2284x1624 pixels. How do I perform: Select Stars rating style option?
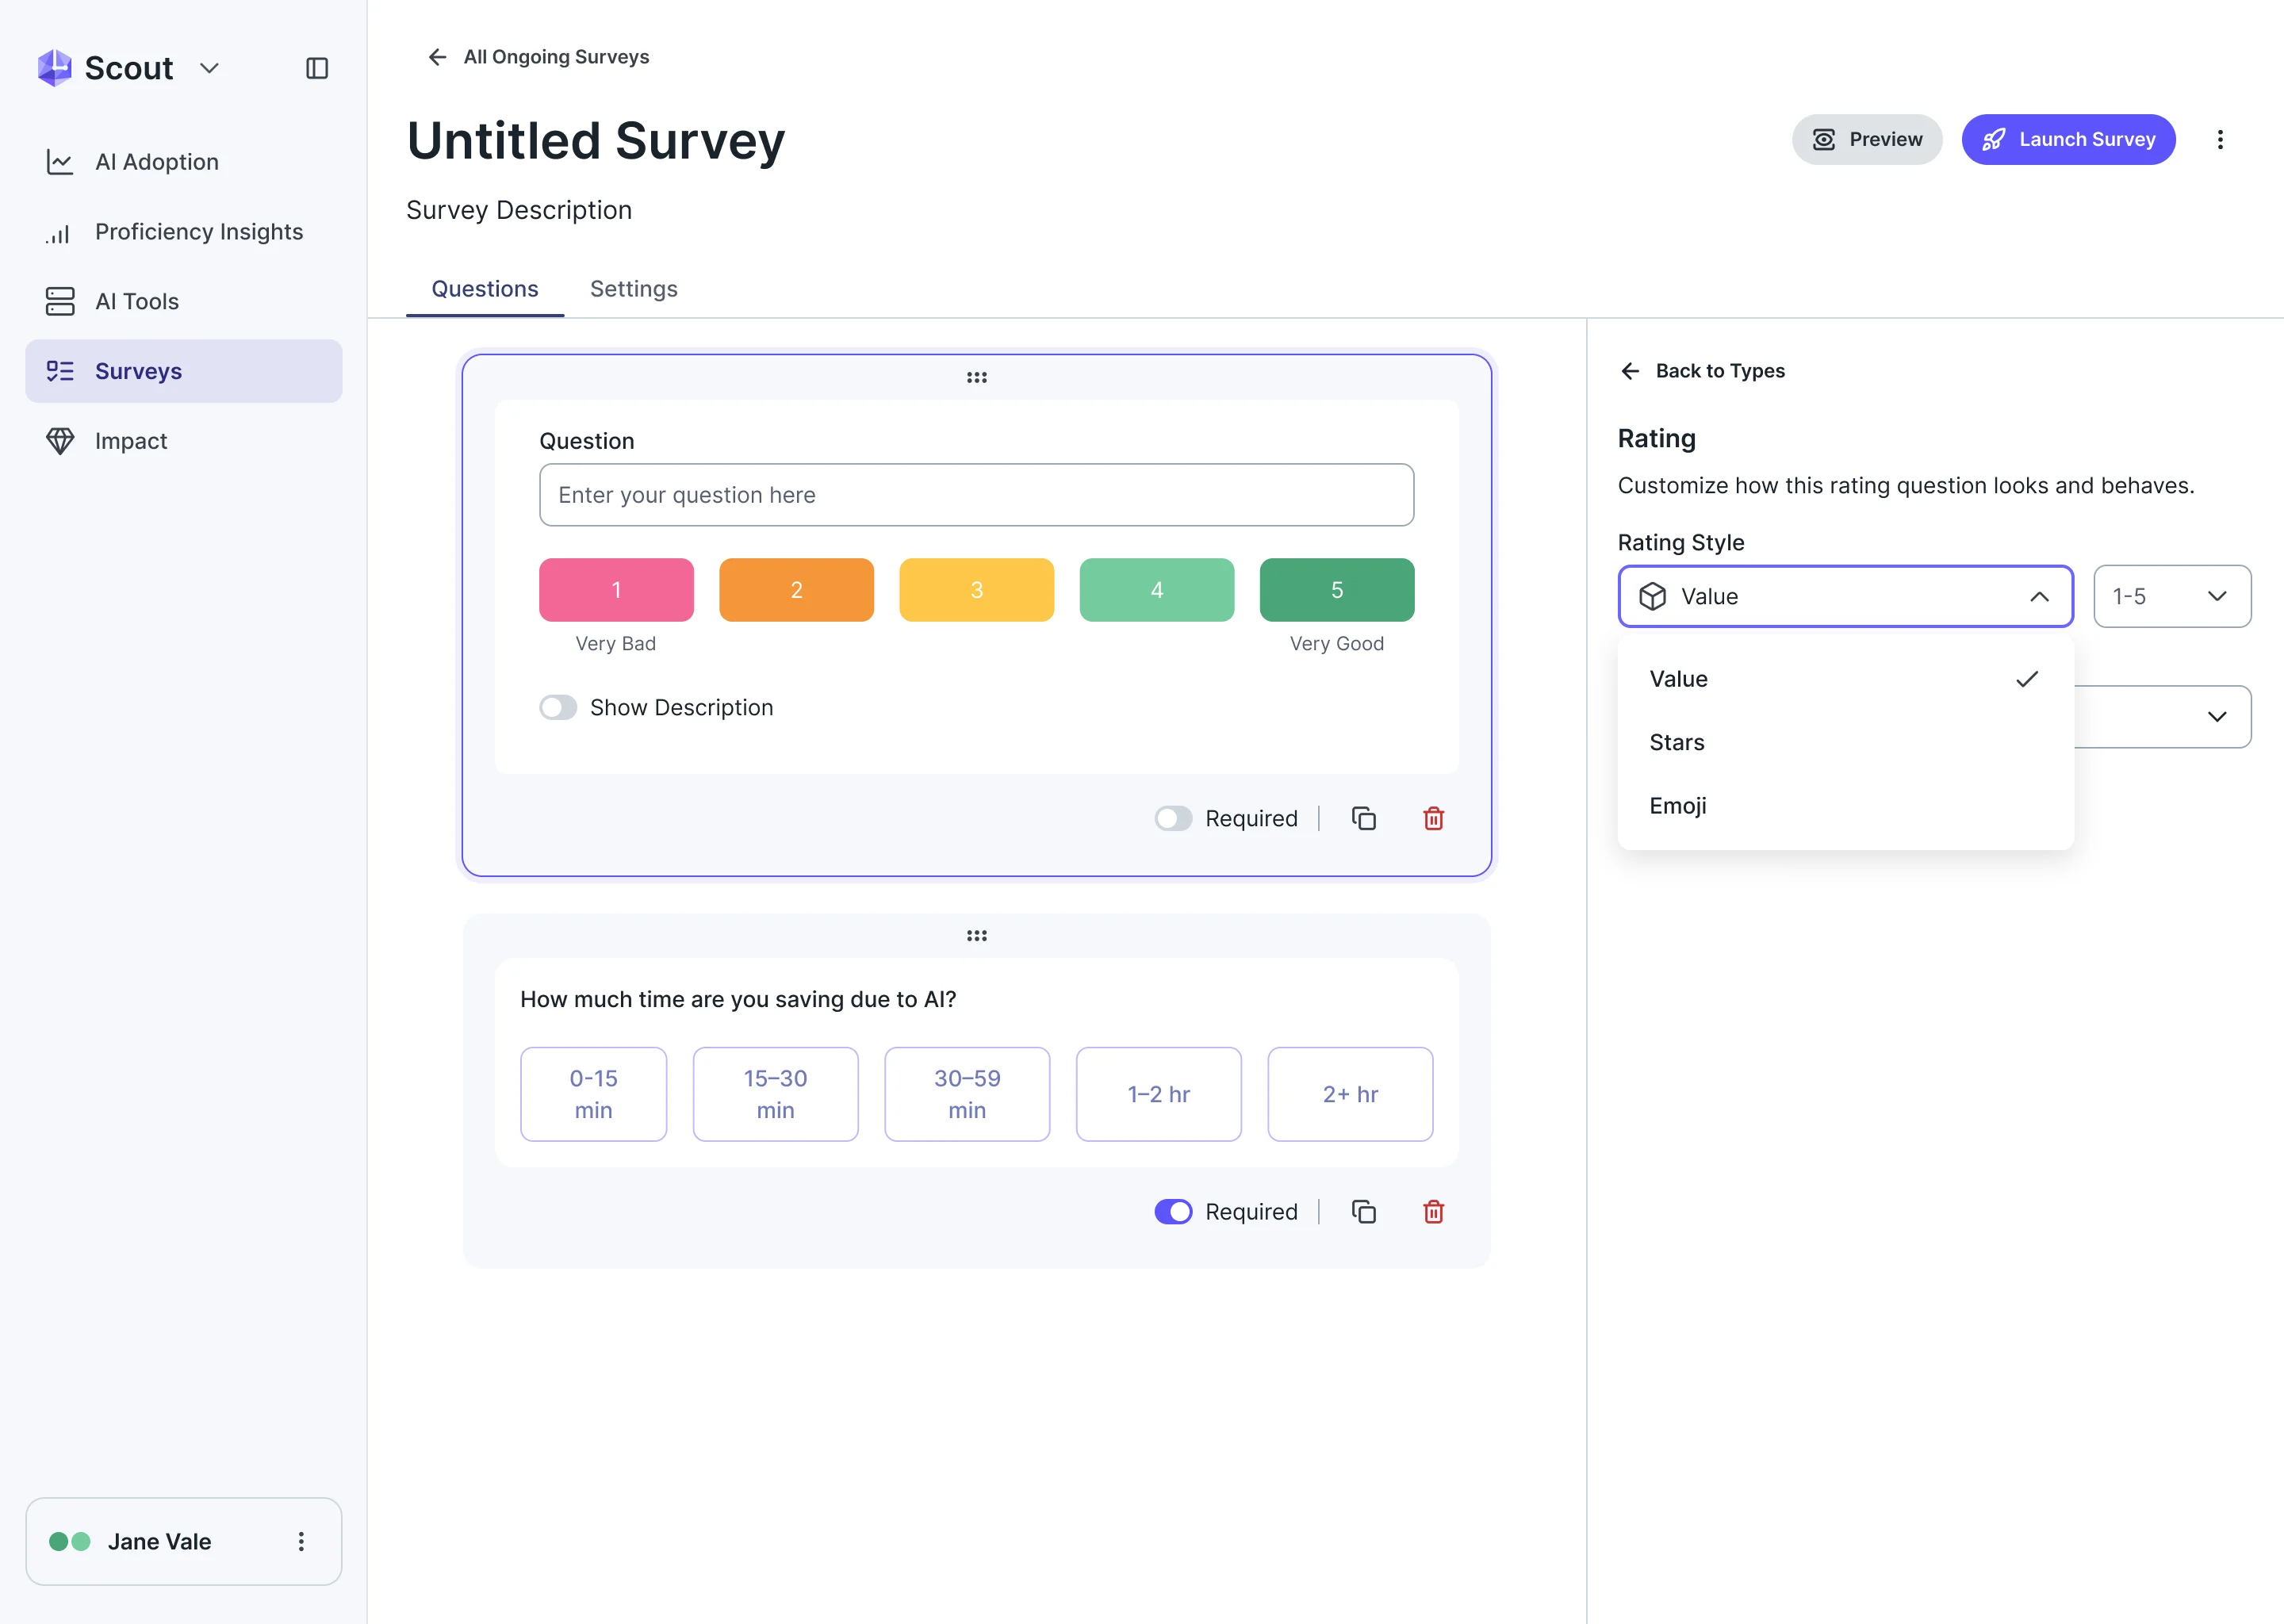pos(1845,742)
